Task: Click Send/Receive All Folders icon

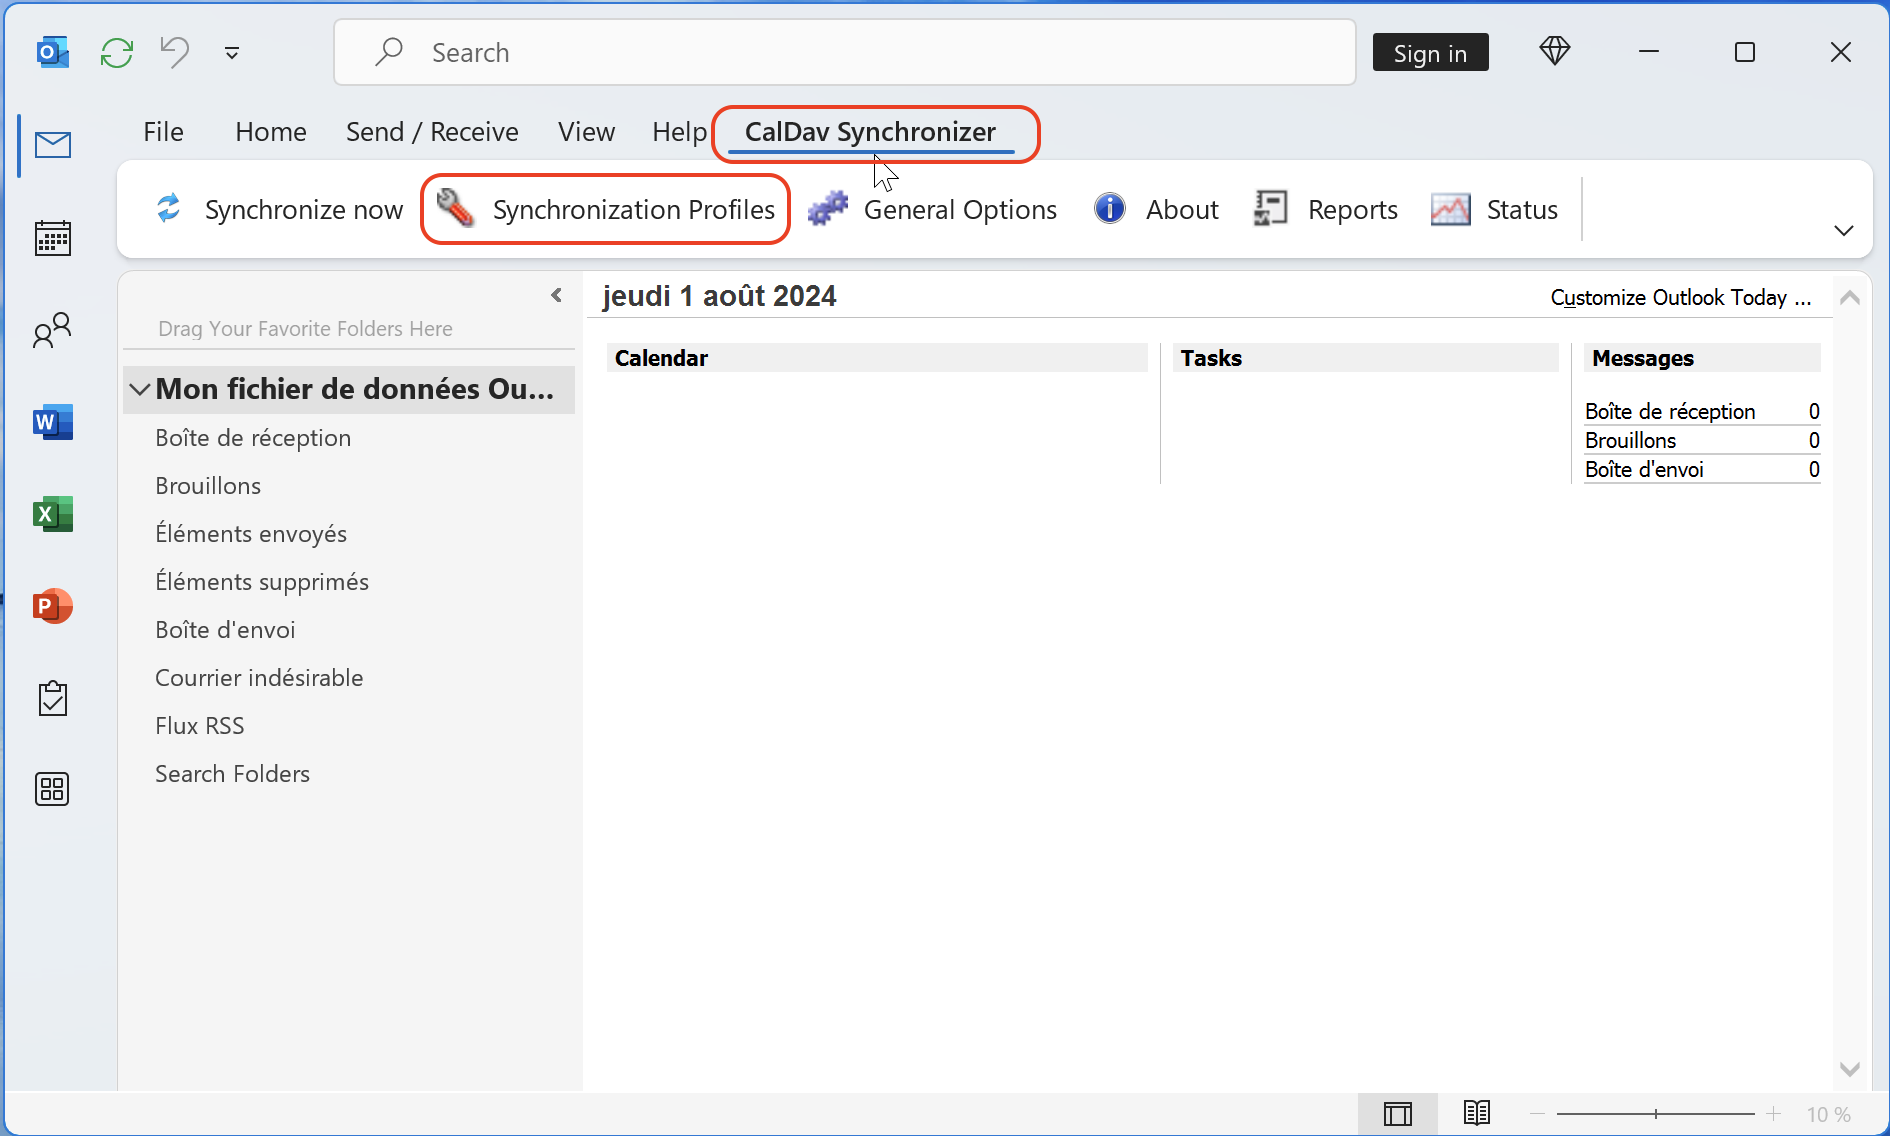Action: 117,52
